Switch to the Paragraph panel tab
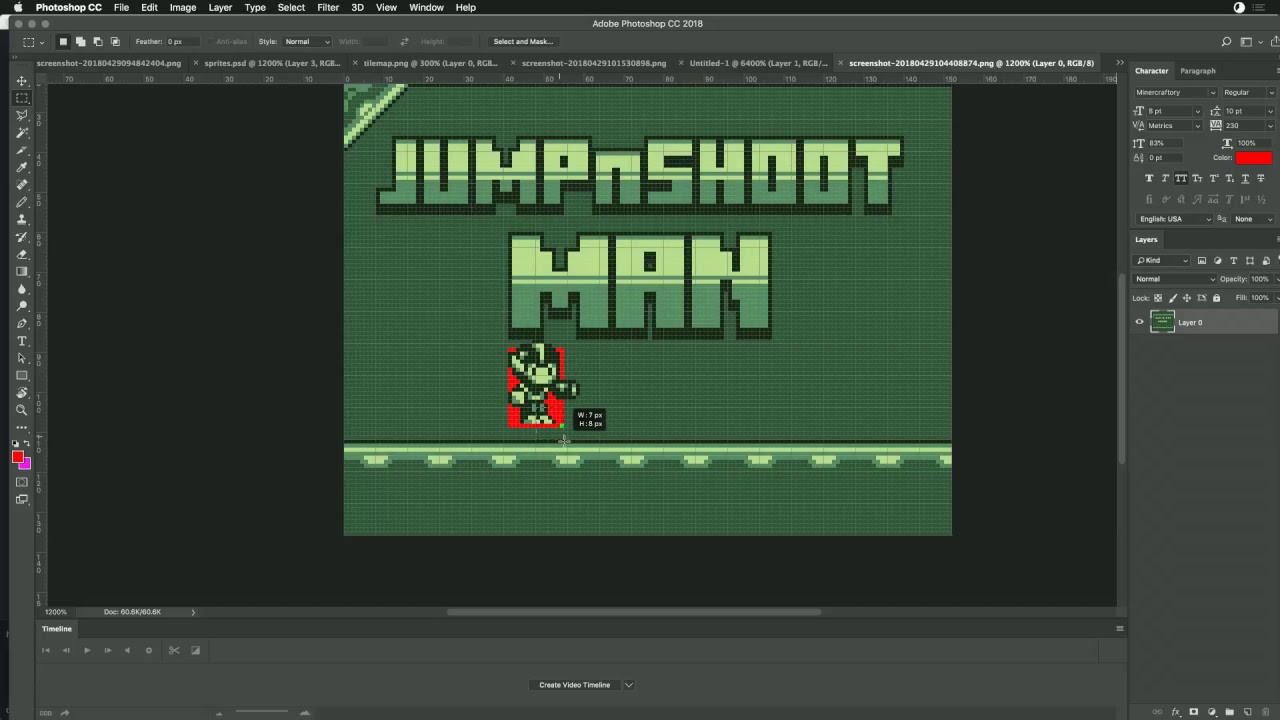Image resolution: width=1280 pixels, height=720 pixels. (x=1197, y=71)
